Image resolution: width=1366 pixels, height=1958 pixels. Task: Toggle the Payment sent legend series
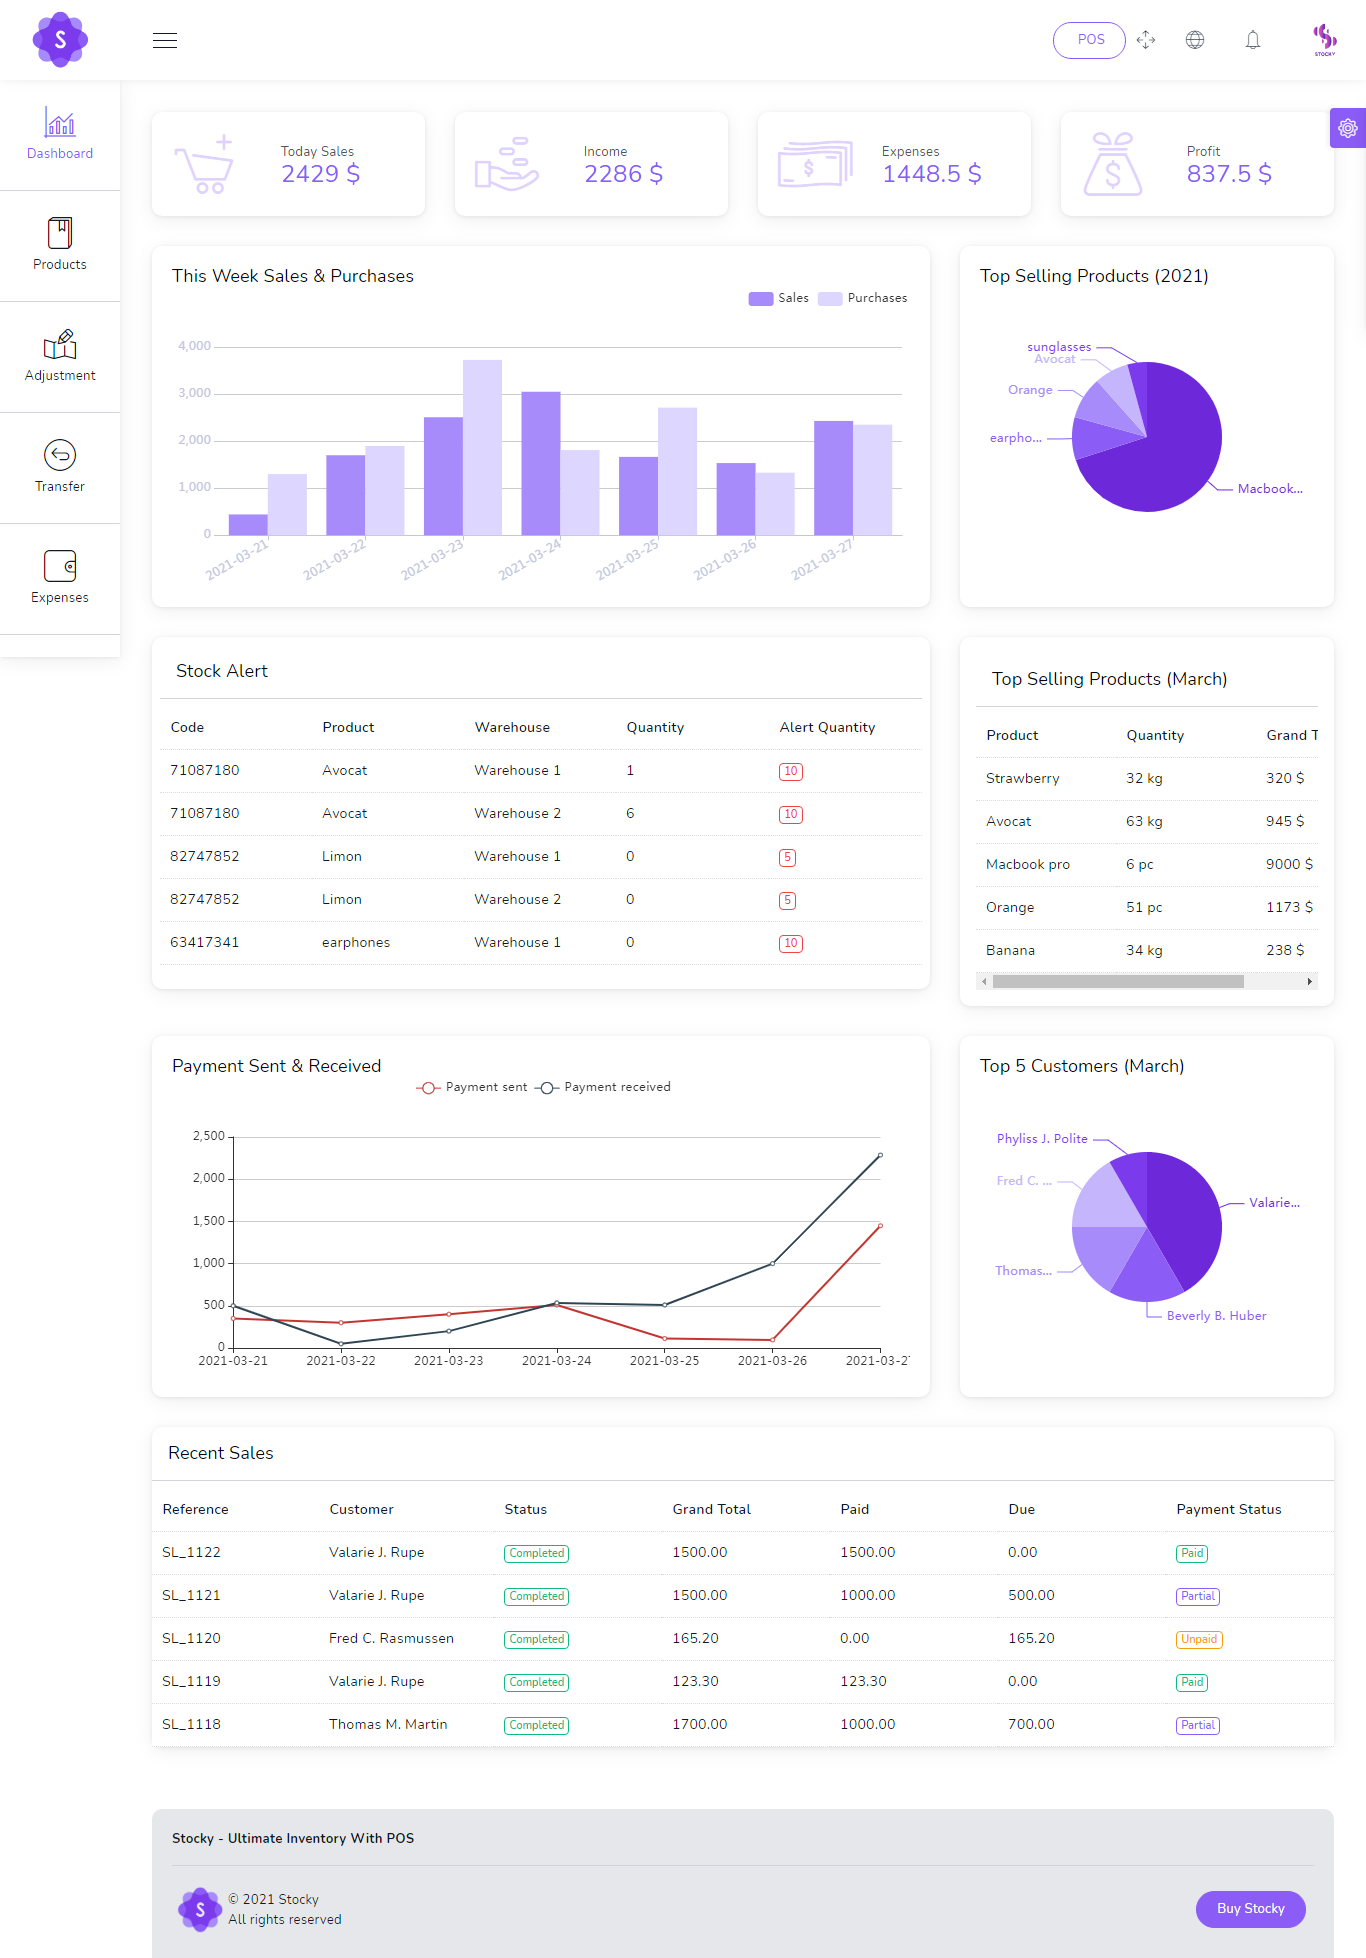pos(472,1088)
